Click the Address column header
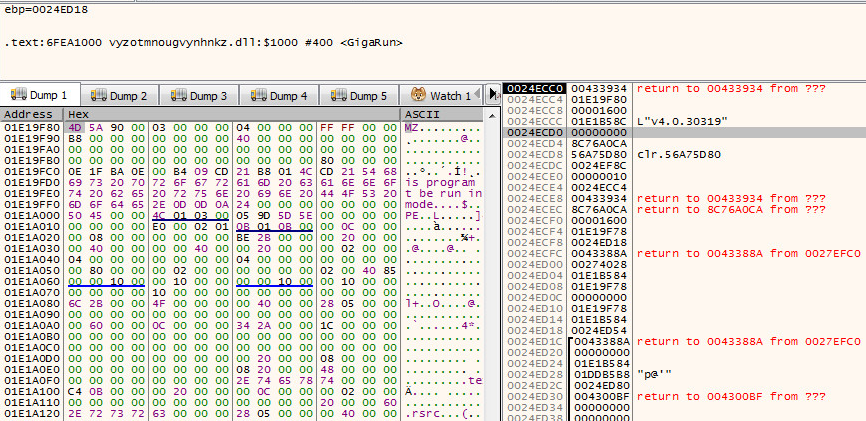The height and width of the screenshot is (421, 866). tap(32, 114)
